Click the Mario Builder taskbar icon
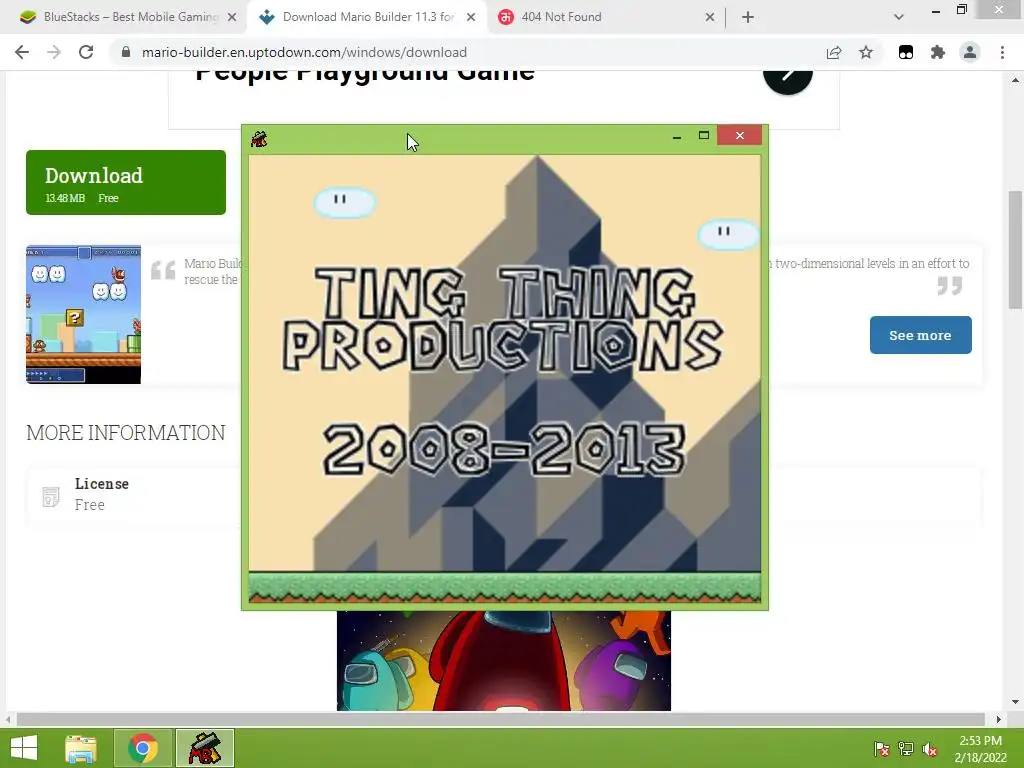 coord(204,748)
